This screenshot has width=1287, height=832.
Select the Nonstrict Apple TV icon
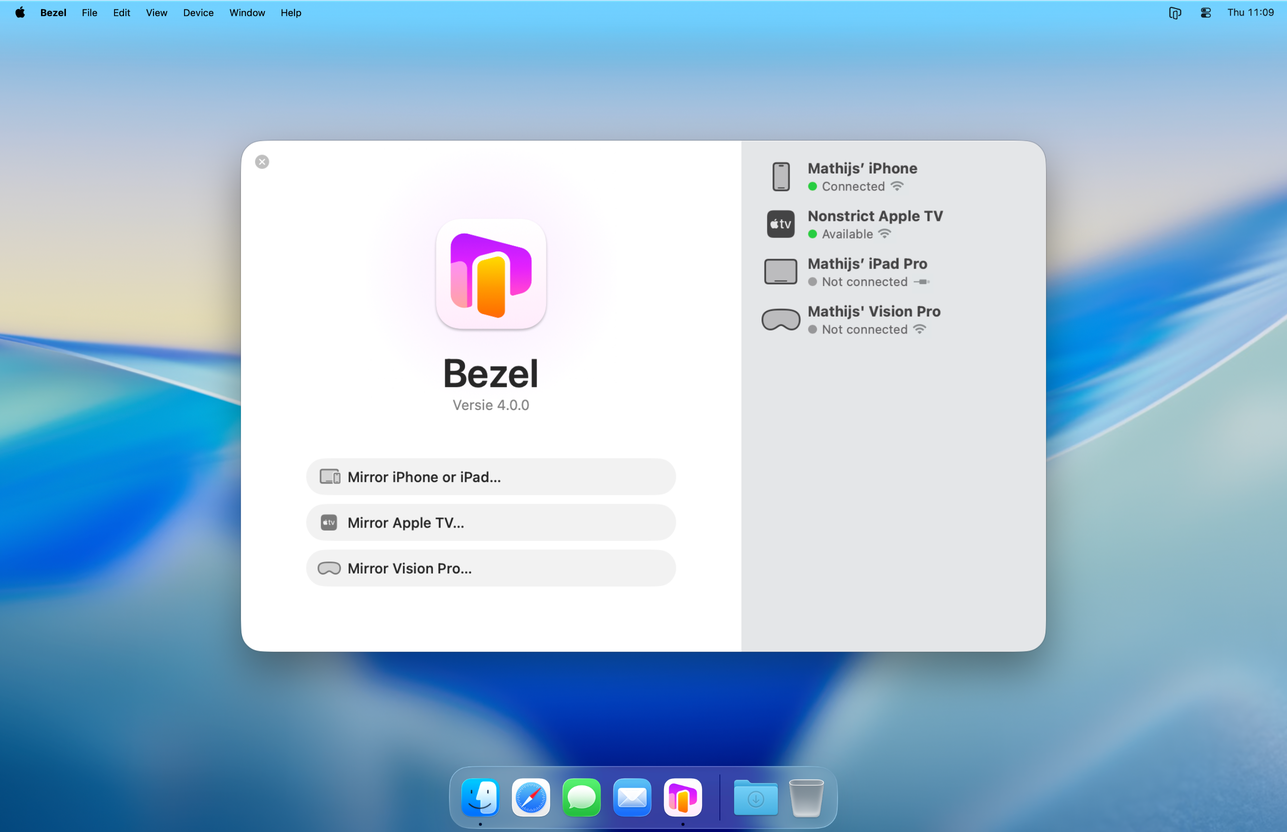click(781, 224)
